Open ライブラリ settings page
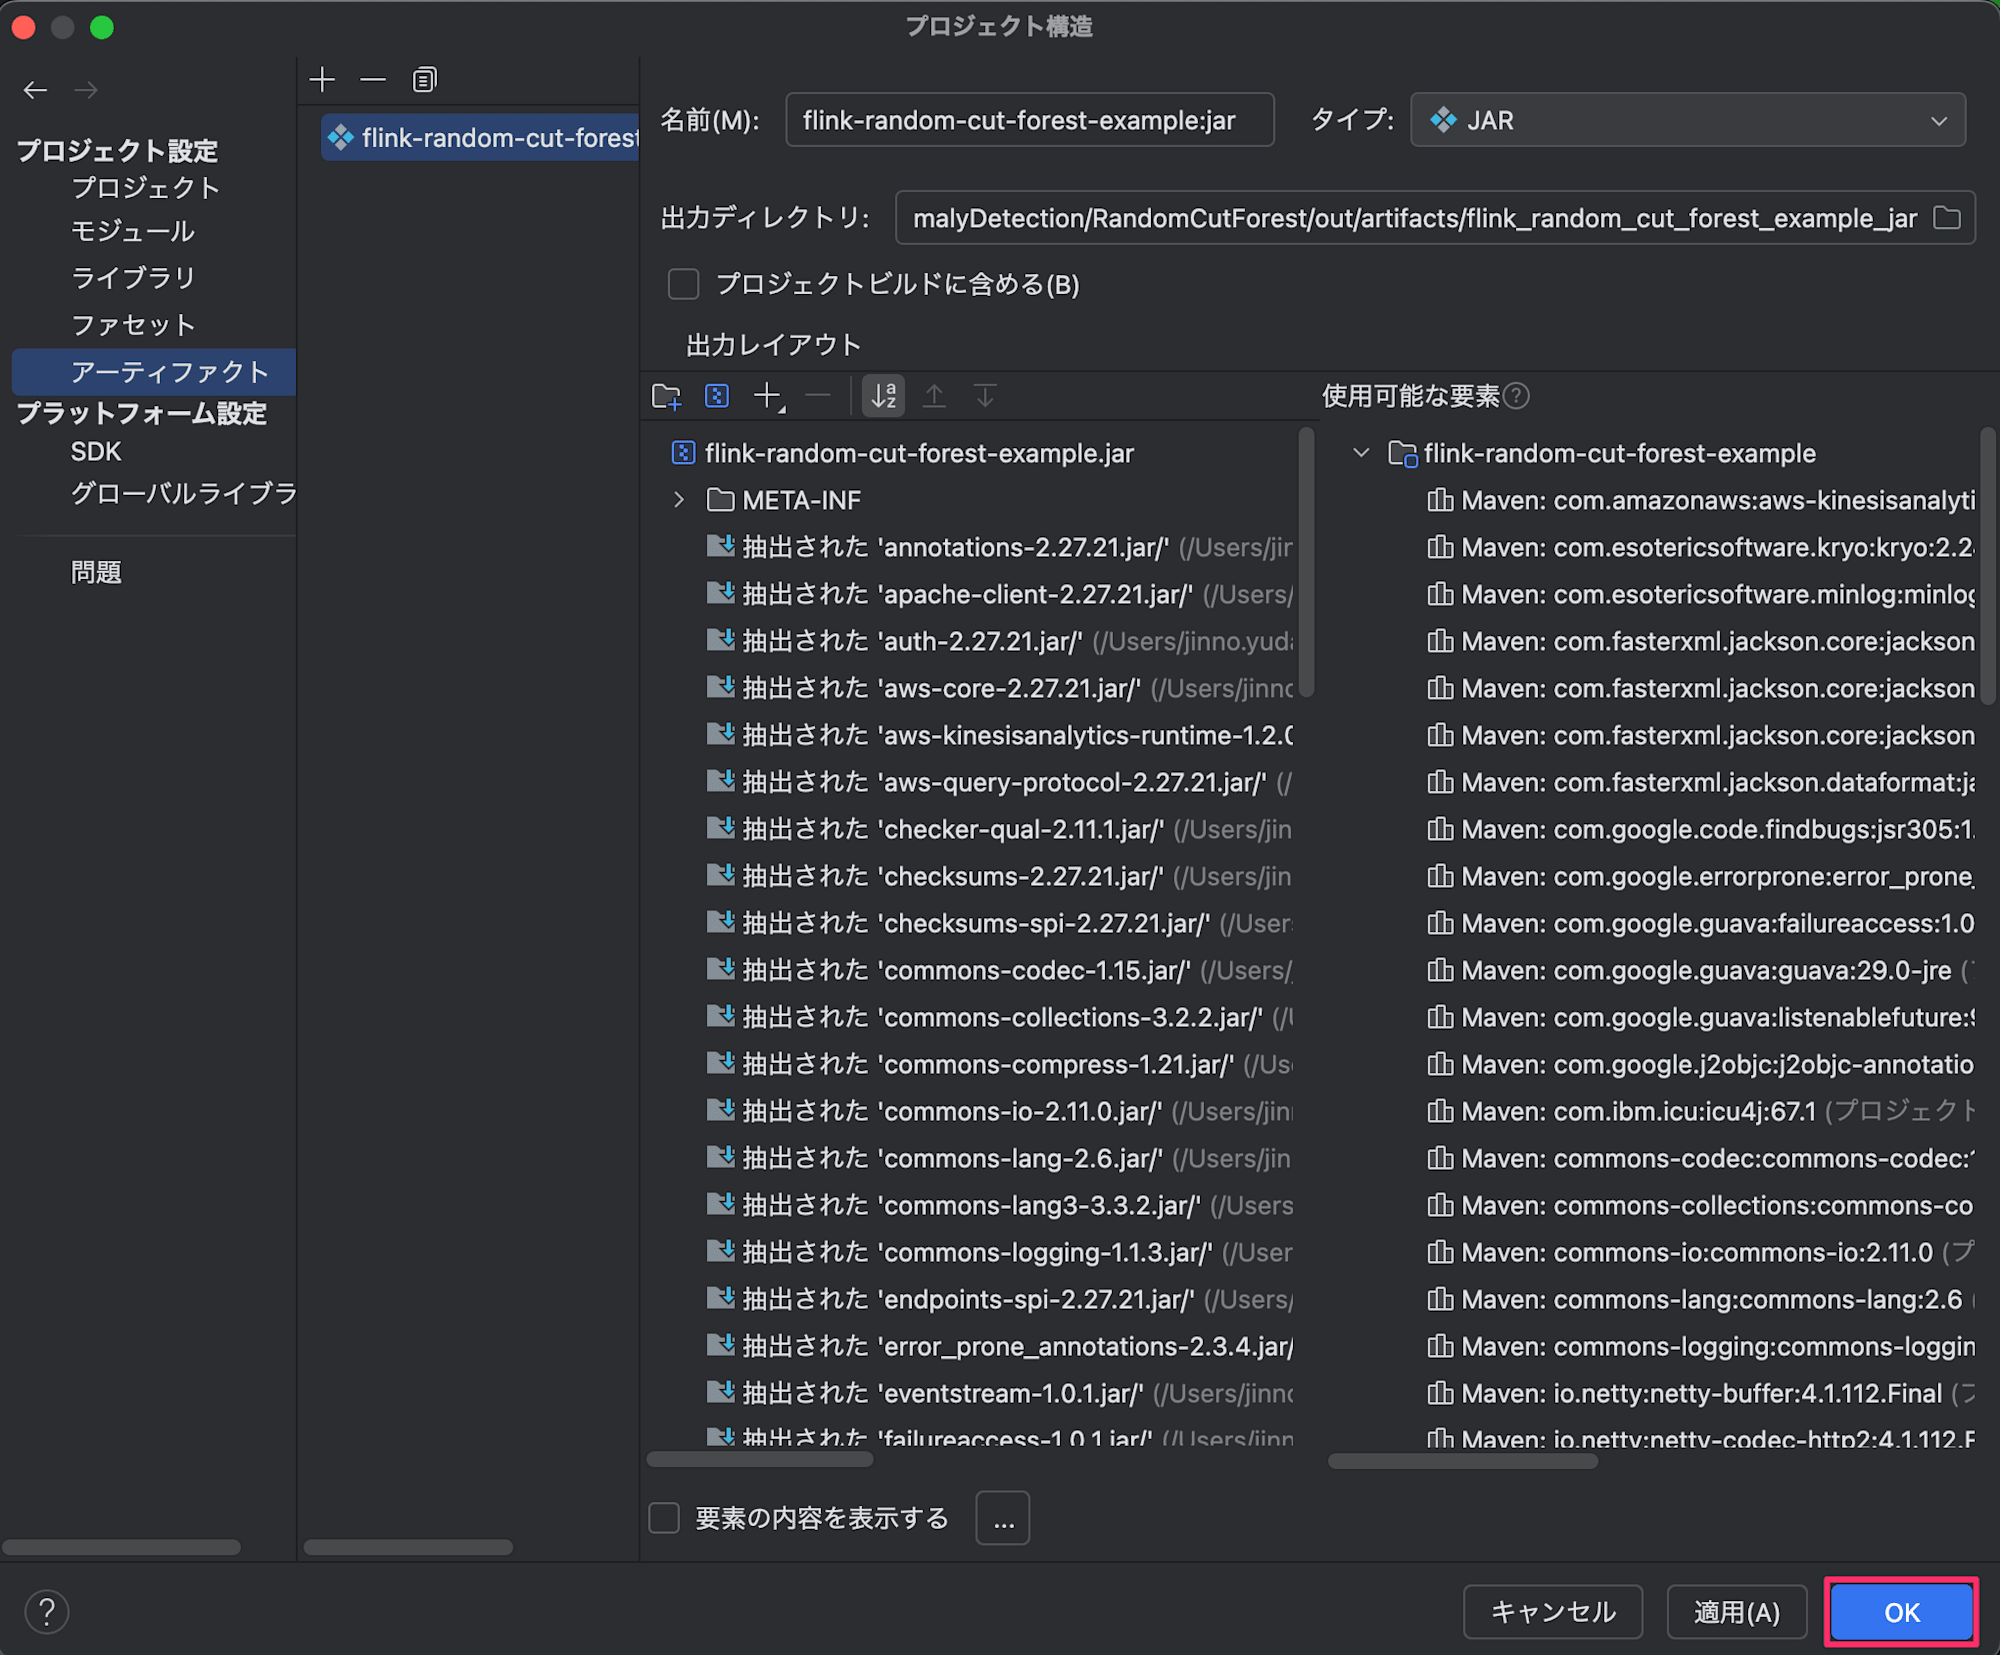2000x1655 pixels. (x=132, y=278)
